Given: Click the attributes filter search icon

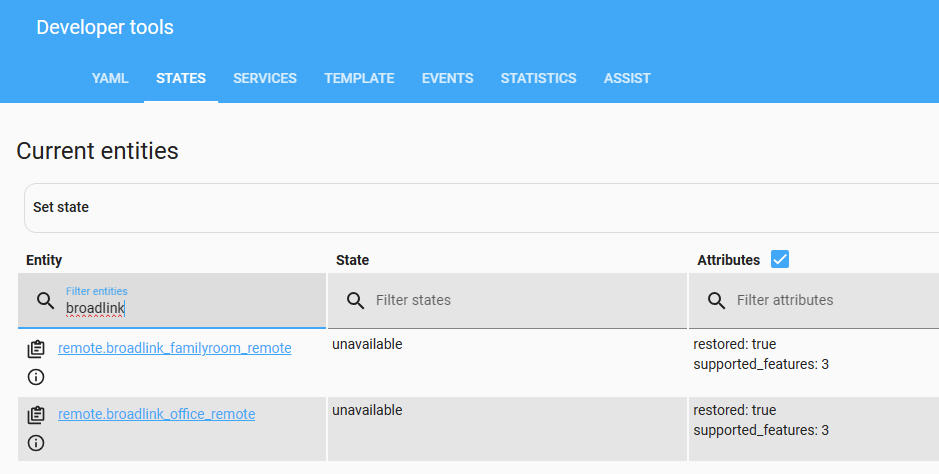Looking at the screenshot, I should coord(716,300).
